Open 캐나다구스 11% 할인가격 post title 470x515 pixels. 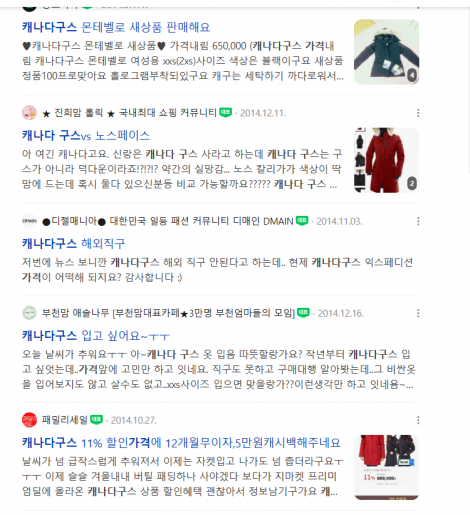point(181,443)
